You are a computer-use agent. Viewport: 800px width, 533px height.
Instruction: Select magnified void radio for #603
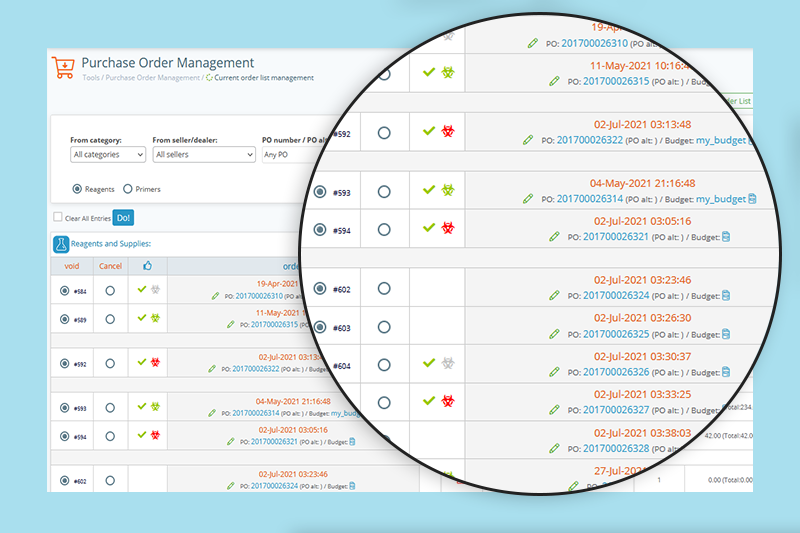pyautogui.click(x=320, y=327)
